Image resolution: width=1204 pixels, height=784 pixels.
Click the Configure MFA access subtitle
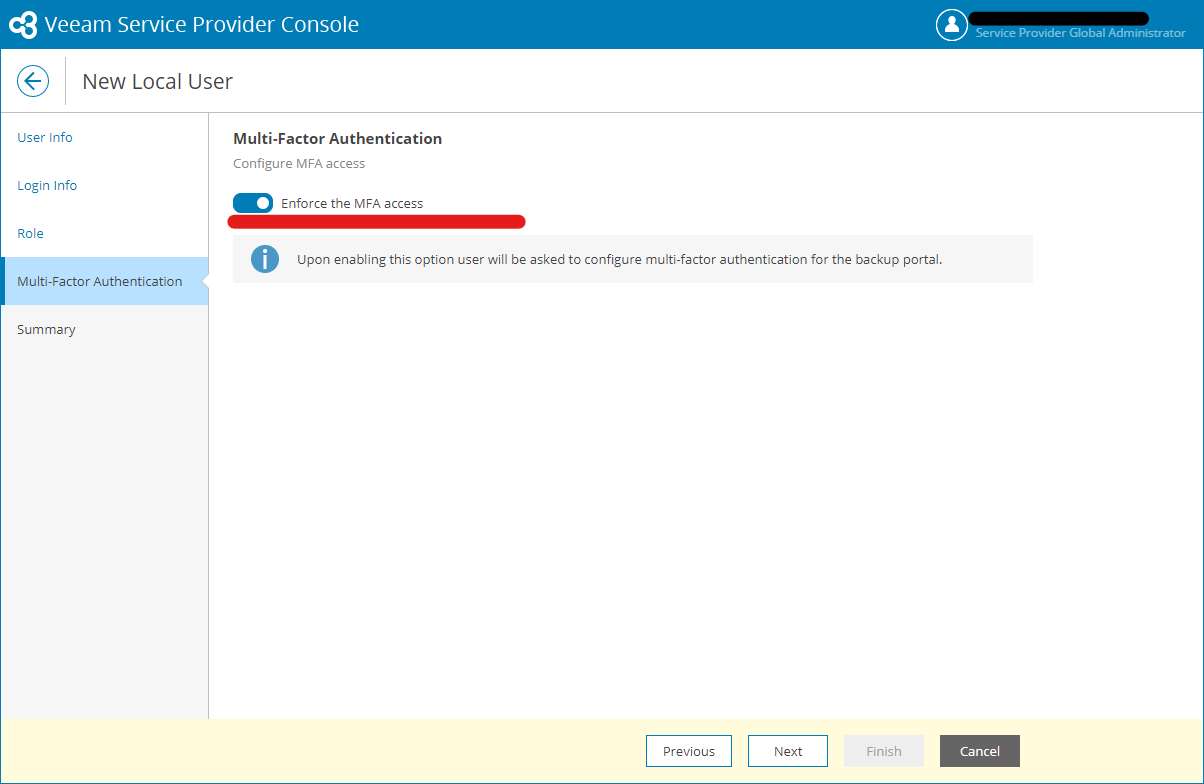299,163
